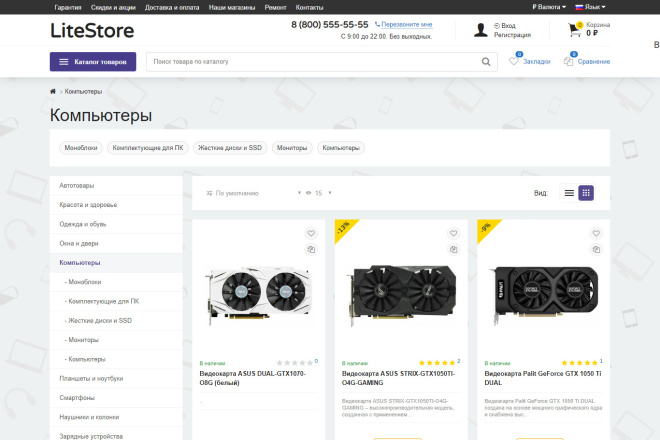Click the catalog search input field
Screen dimensions: 660x440
(x=313, y=62)
